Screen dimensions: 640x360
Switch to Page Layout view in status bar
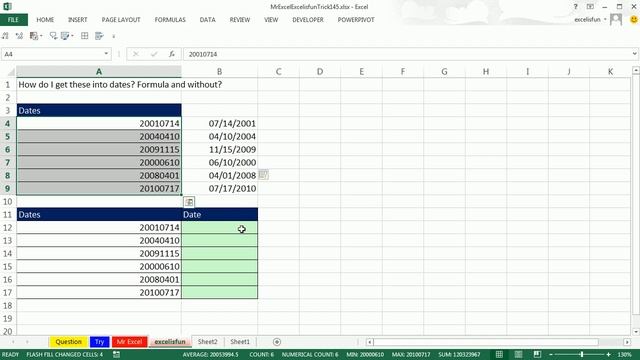click(518, 354)
